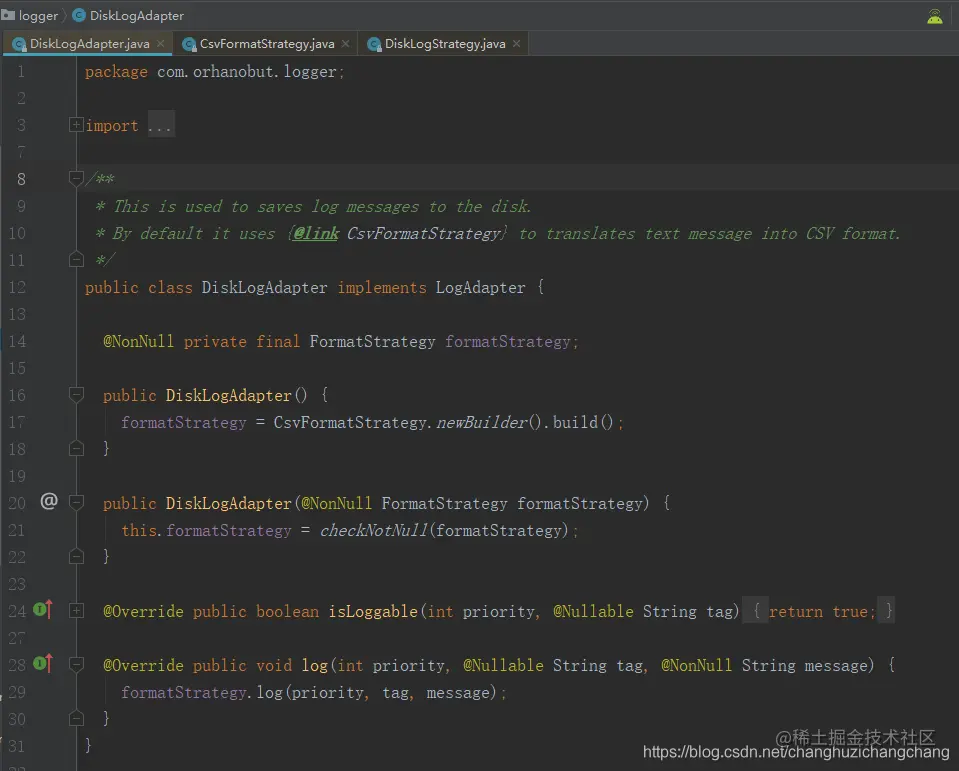Click the class file icon on DiskLogAdapter.java tab

coord(19,44)
